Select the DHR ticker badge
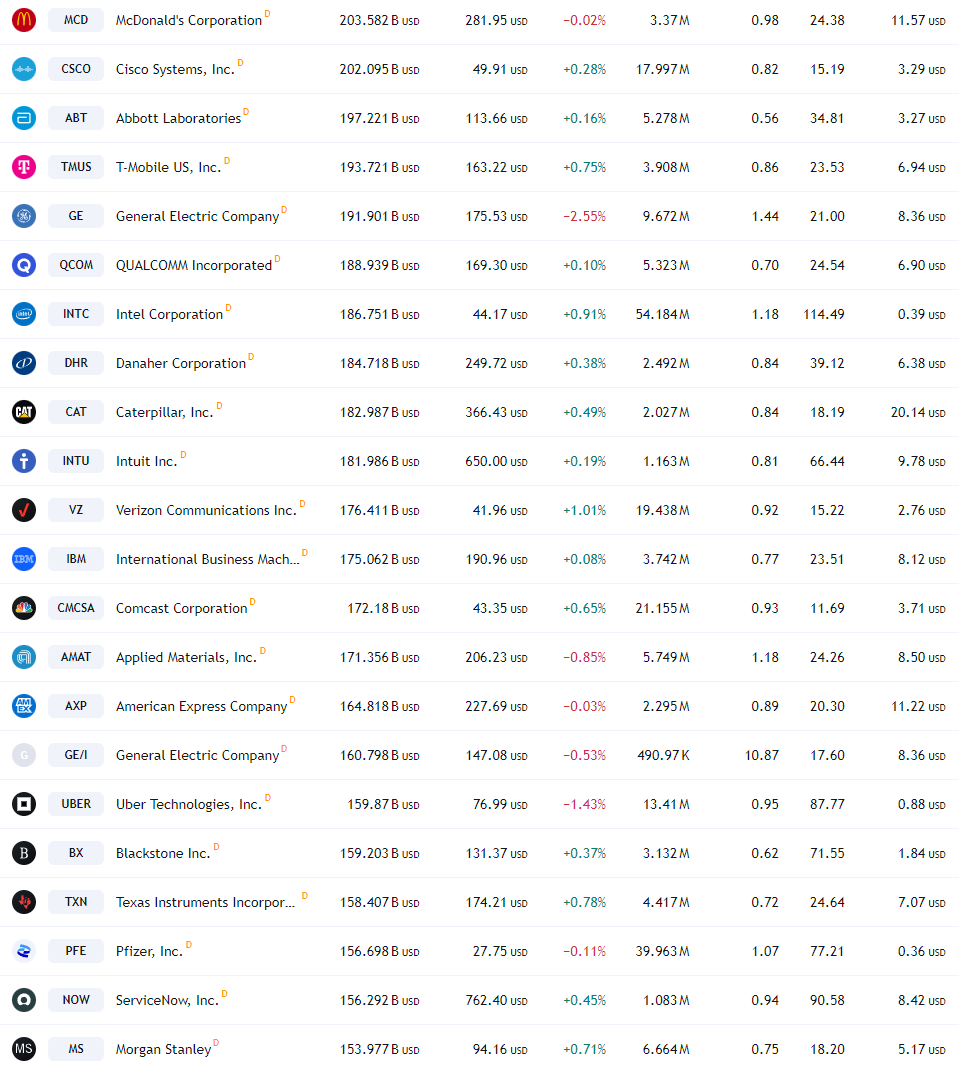This screenshot has height=1069, width=959. point(76,363)
